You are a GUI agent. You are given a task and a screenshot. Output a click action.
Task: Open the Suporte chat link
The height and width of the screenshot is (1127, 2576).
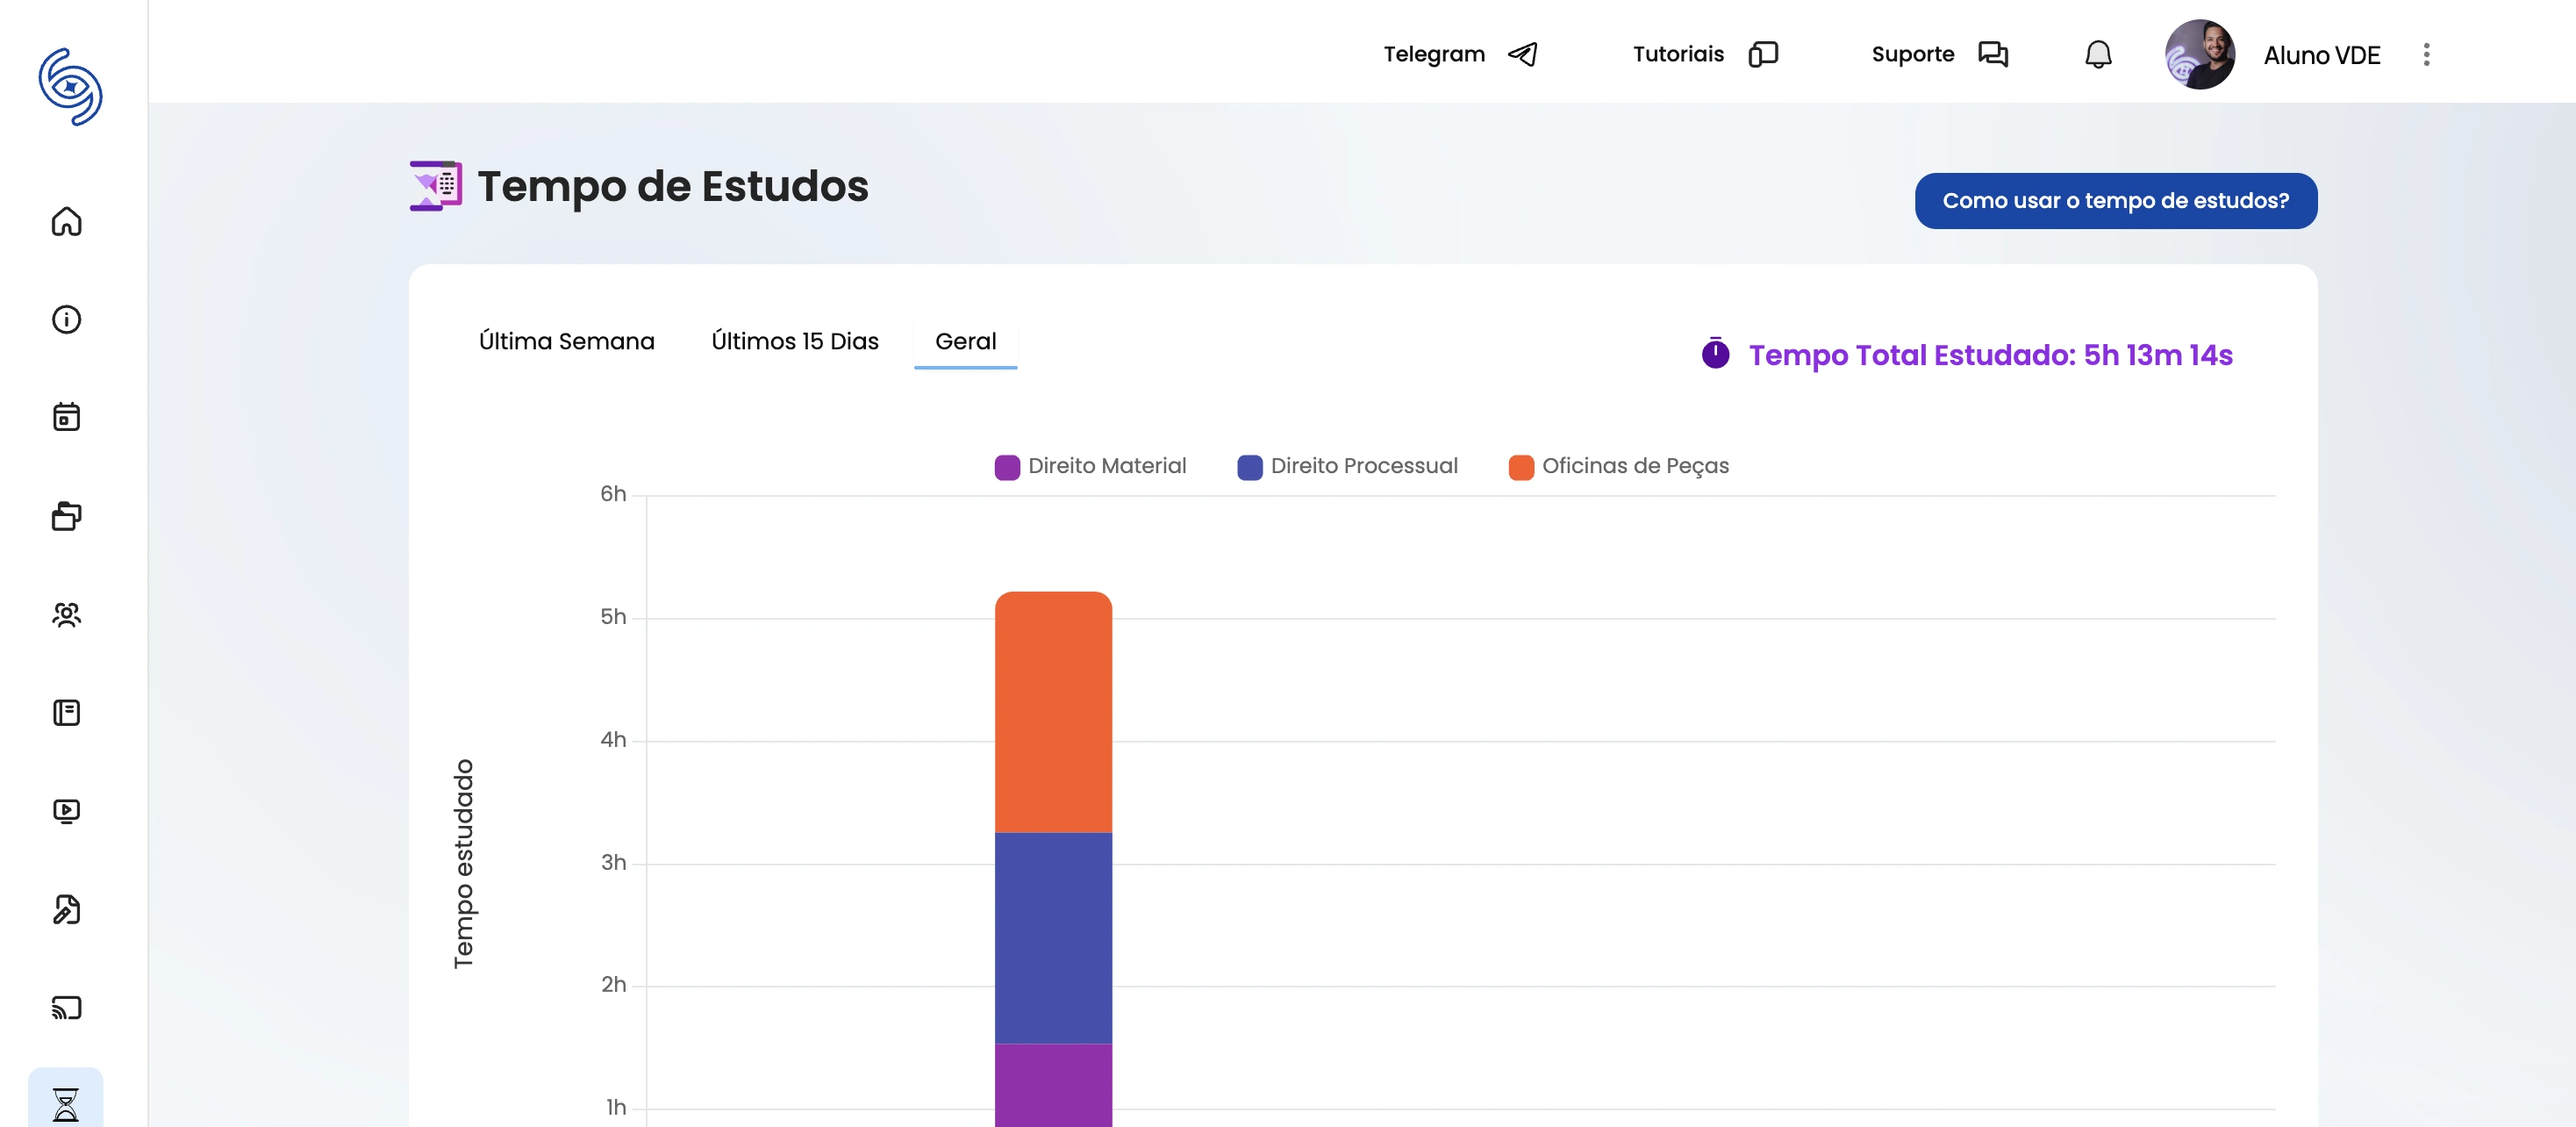[x=1938, y=54]
